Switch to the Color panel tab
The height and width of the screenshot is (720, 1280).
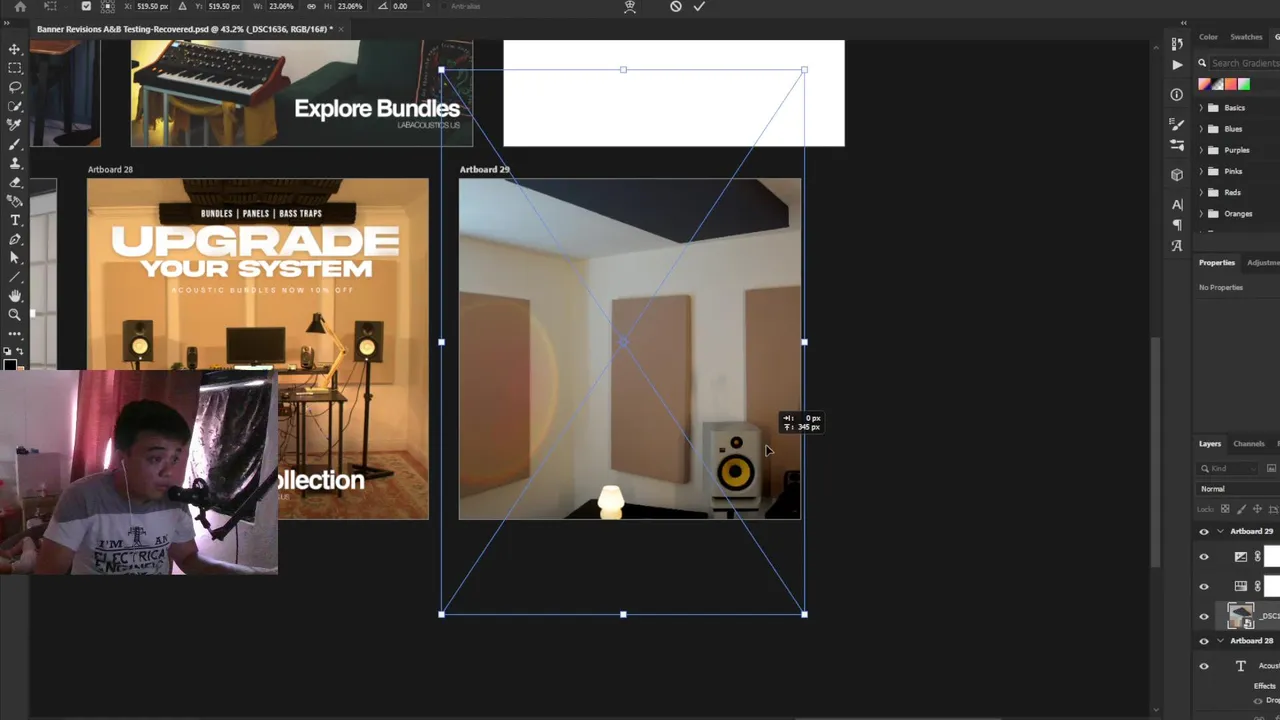tap(1208, 37)
